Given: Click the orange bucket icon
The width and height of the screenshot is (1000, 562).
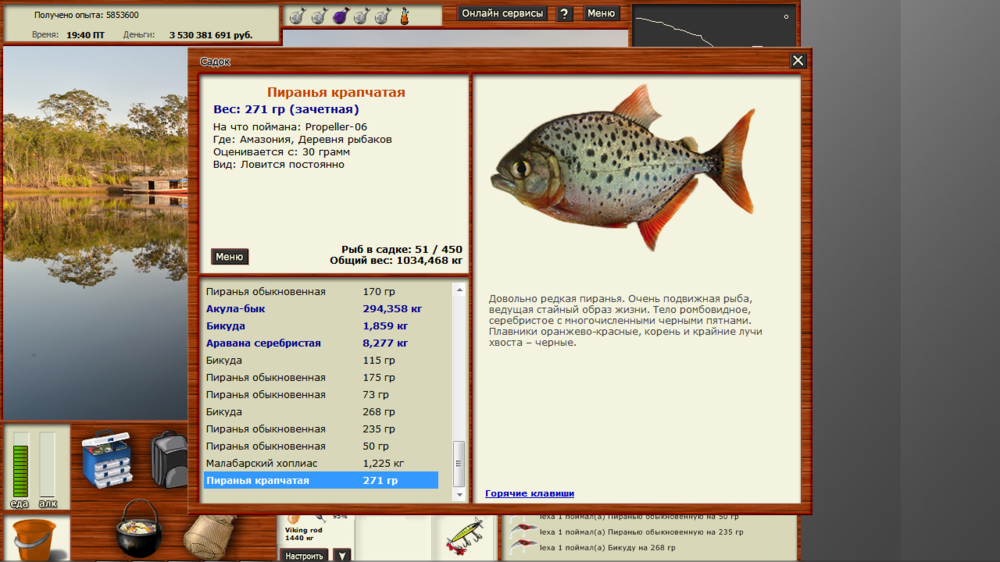Looking at the screenshot, I should point(35,539).
